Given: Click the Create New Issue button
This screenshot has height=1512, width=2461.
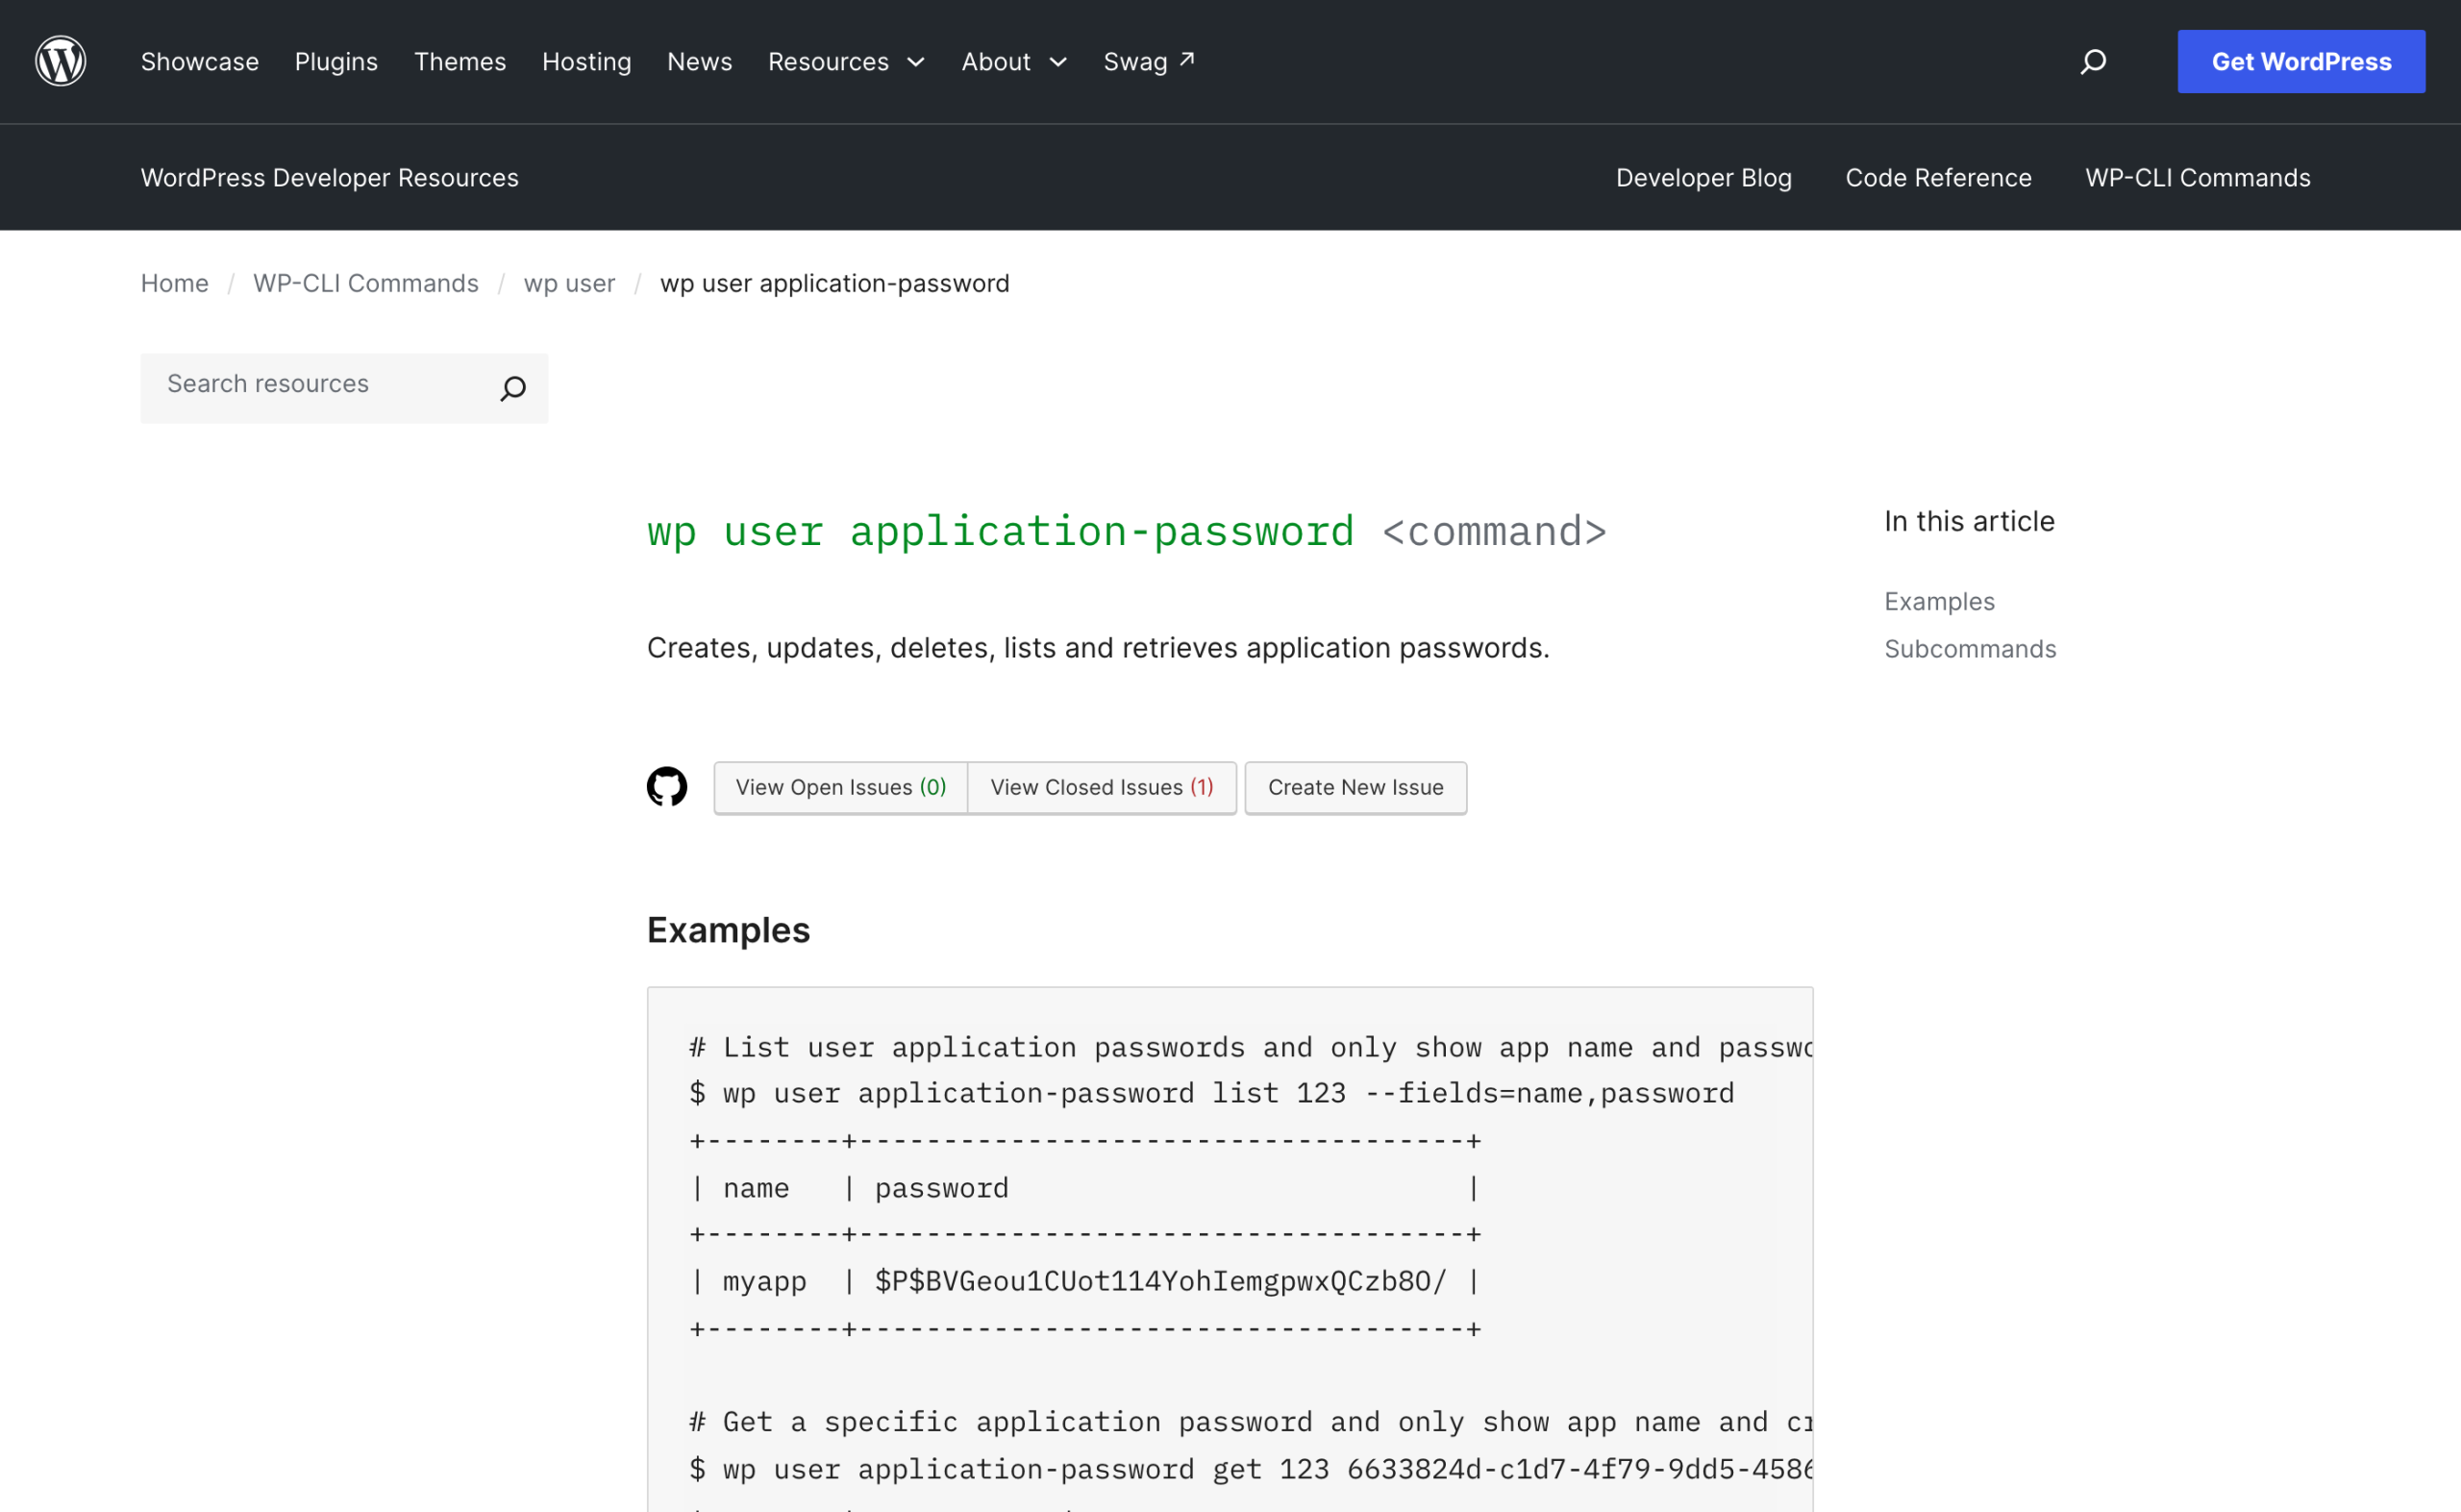Looking at the screenshot, I should coord(1356,788).
